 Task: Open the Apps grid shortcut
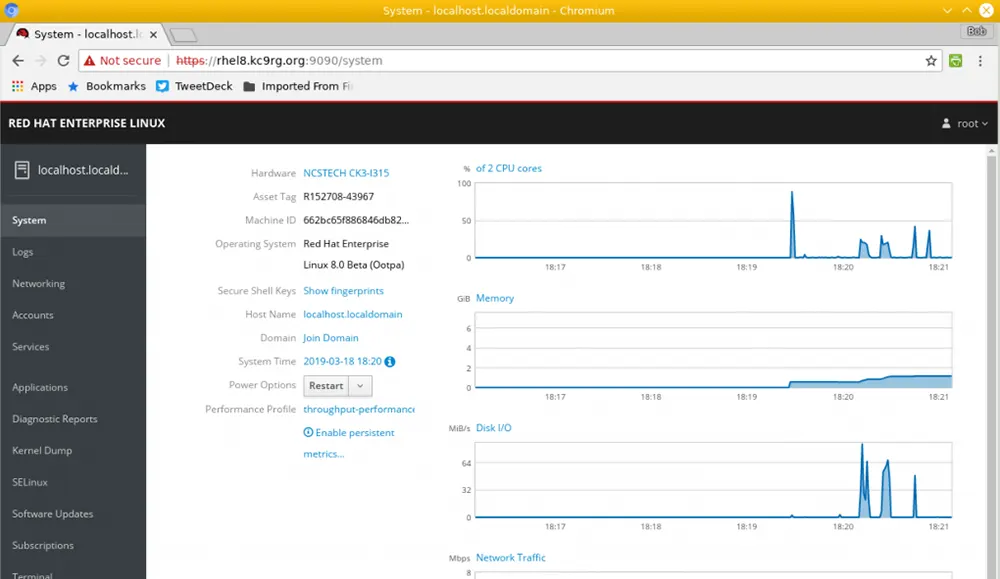click(x=34, y=86)
